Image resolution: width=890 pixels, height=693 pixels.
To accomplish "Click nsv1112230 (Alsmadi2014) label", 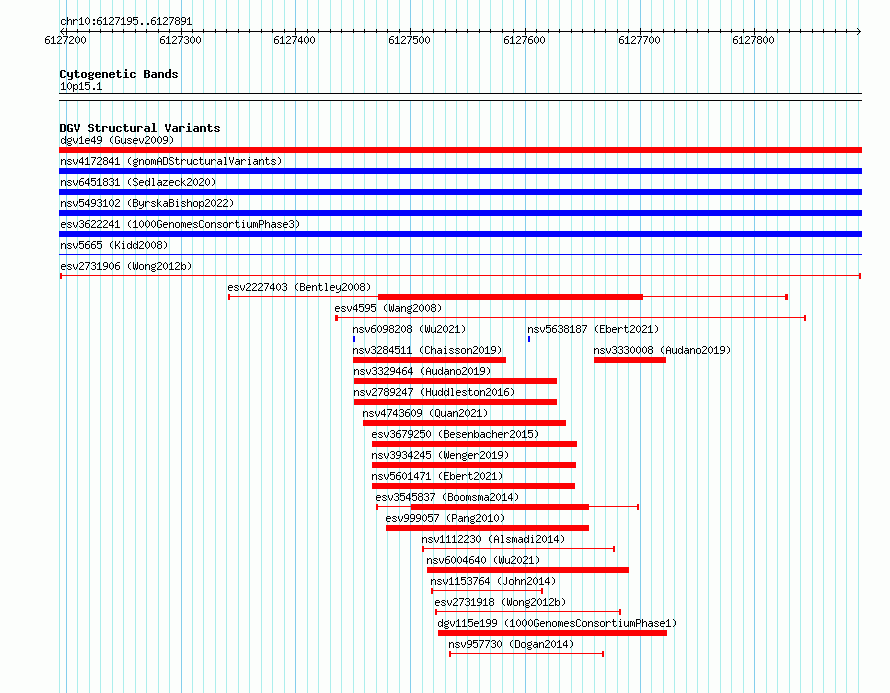I will (493, 539).
